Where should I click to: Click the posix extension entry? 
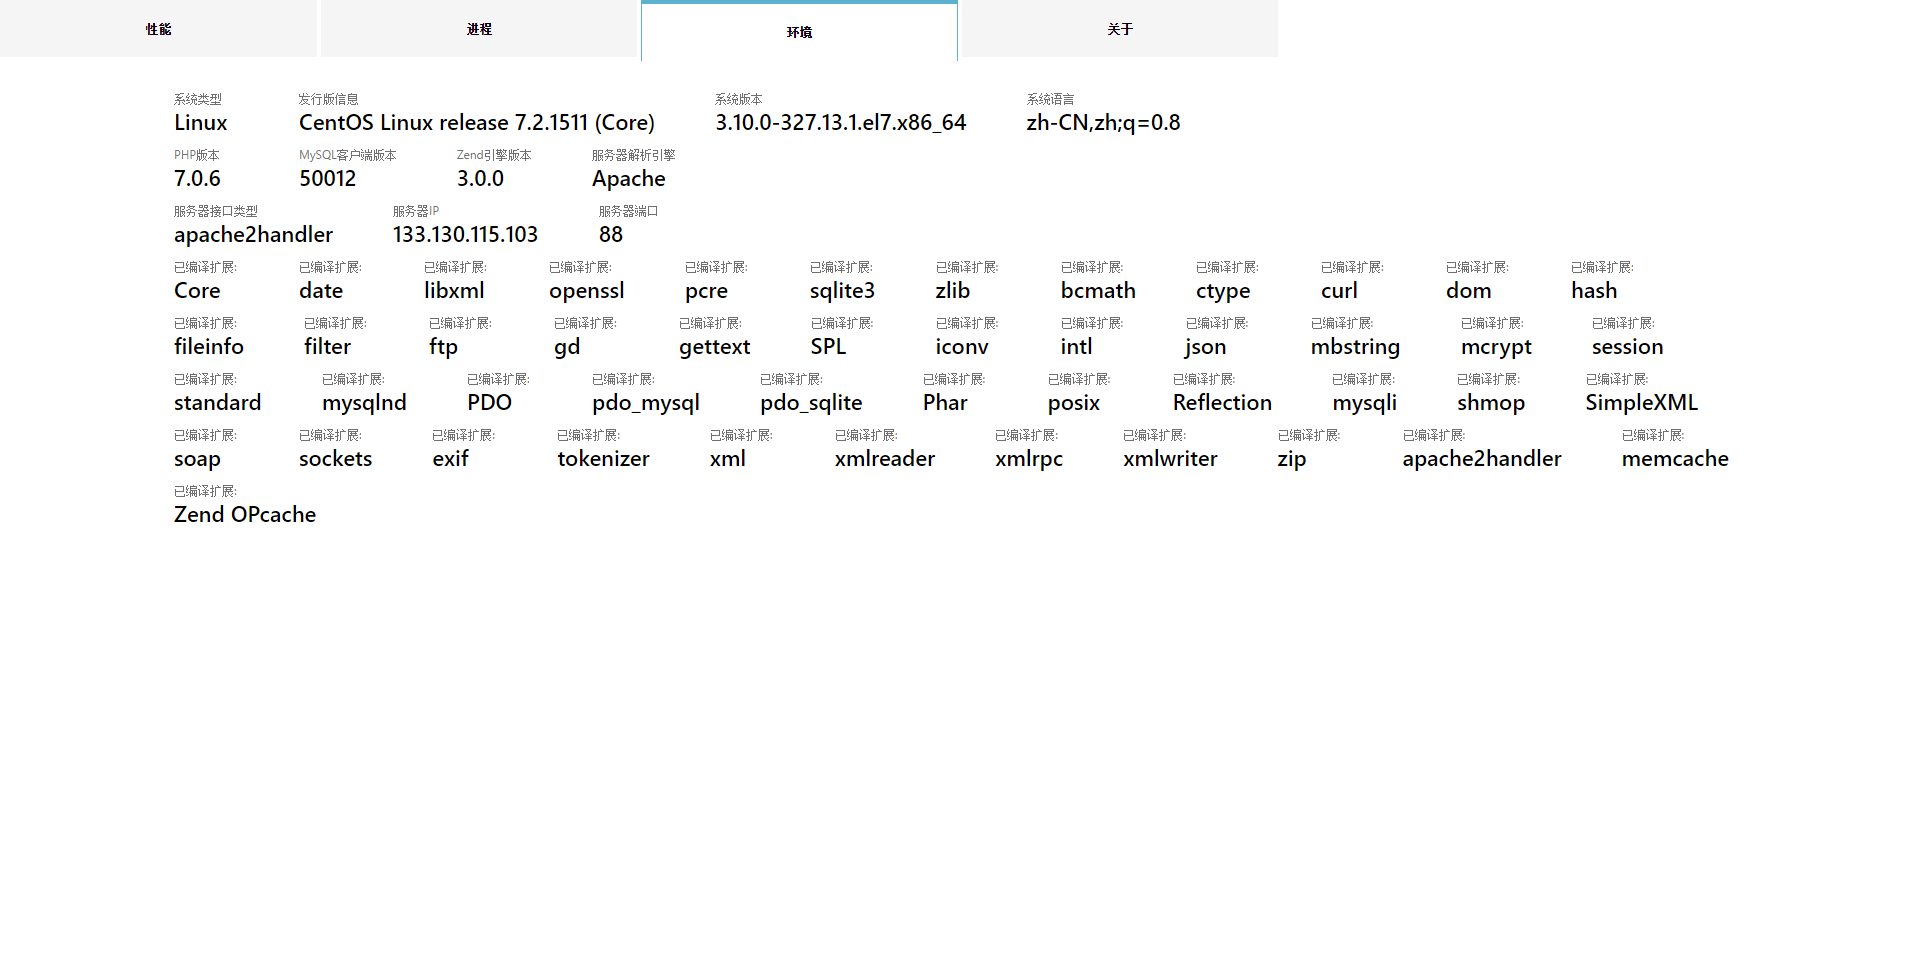tap(1074, 403)
